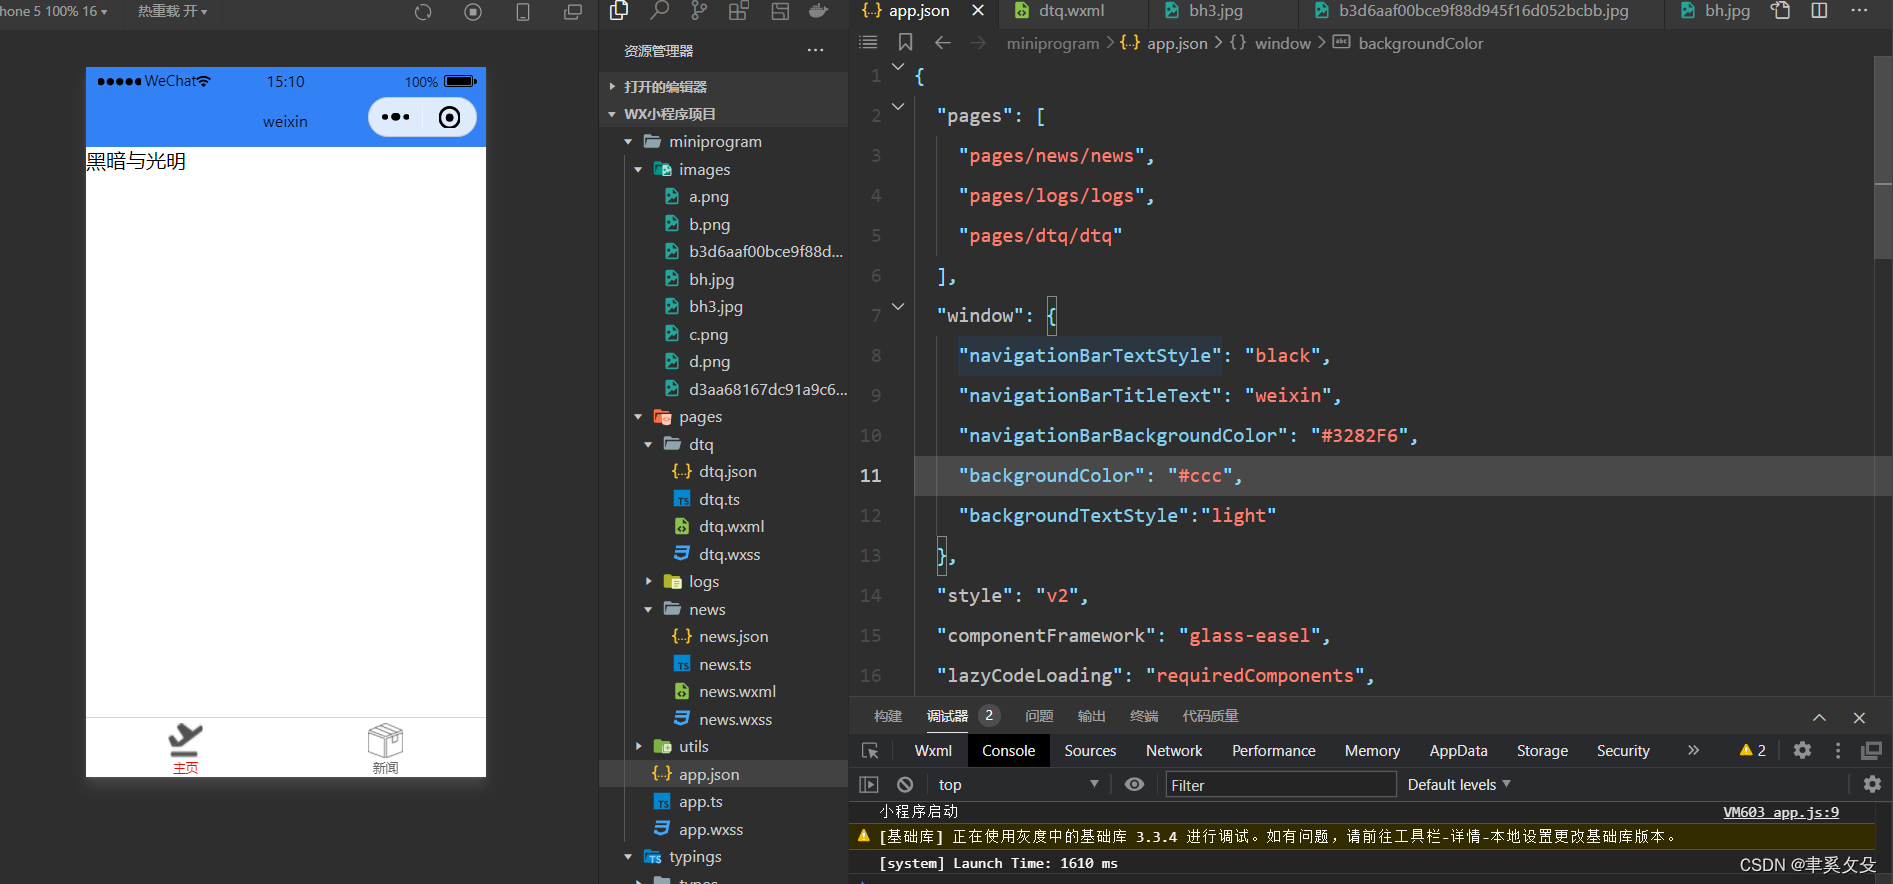
Task: Focus the console Filter input
Action: pos(1280,785)
